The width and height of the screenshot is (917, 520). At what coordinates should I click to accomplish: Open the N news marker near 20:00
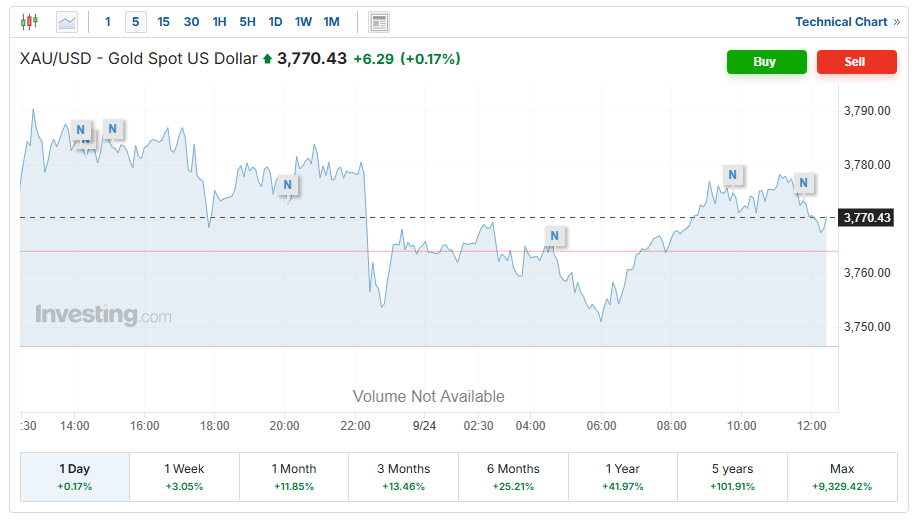click(x=288, y=184)
